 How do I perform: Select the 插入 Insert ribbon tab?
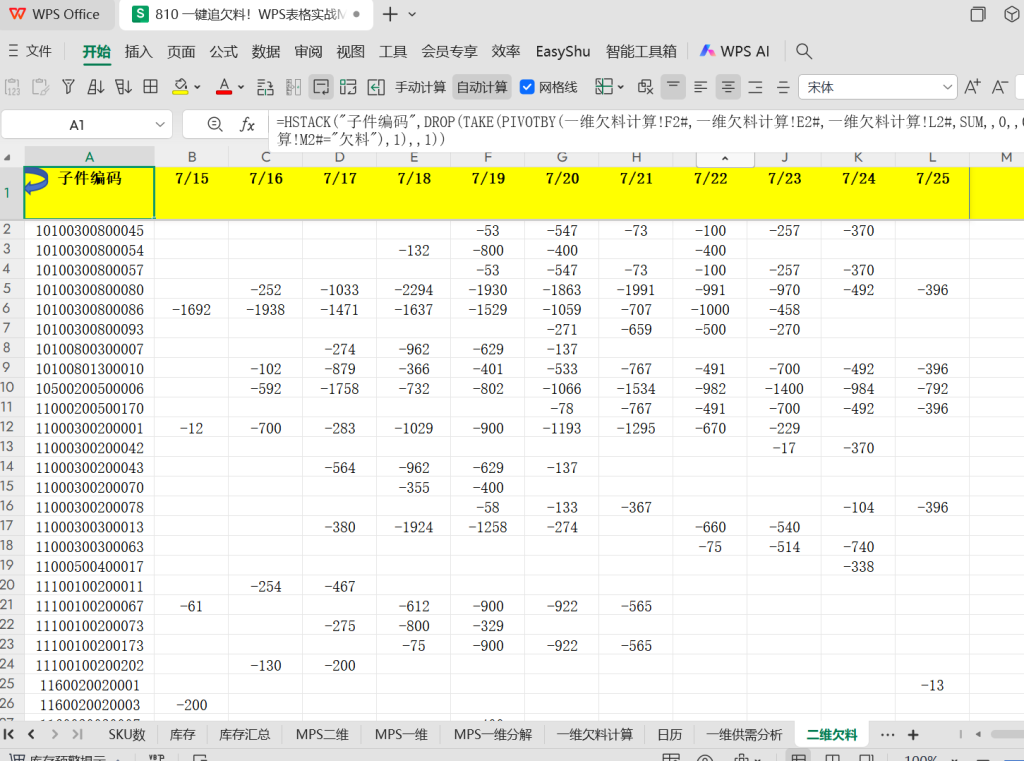138,51
